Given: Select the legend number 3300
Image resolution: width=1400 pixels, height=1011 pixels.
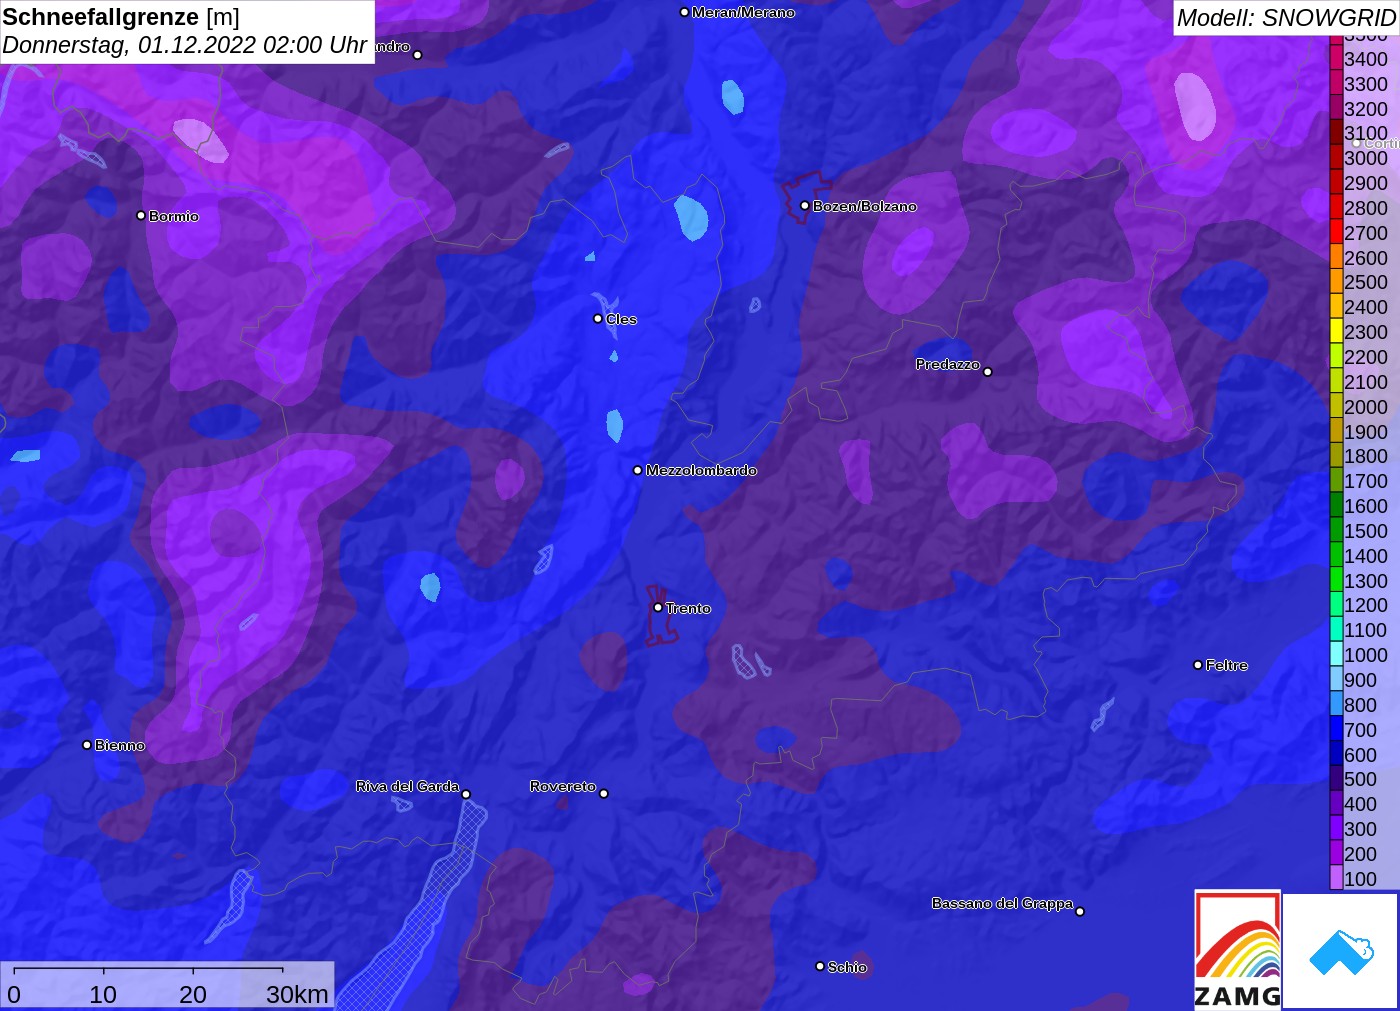Looking at the screenshot, I should (1366, 84).
